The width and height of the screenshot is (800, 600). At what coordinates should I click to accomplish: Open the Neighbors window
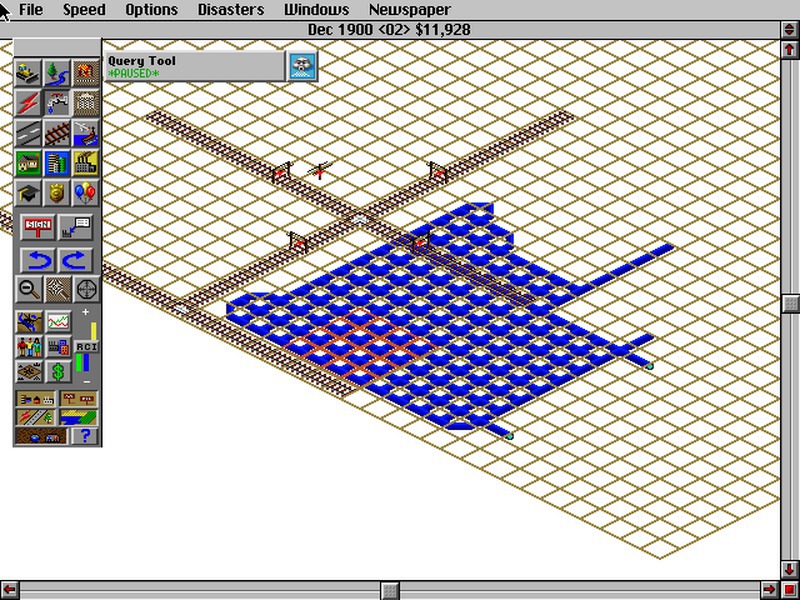click(29, 372)
